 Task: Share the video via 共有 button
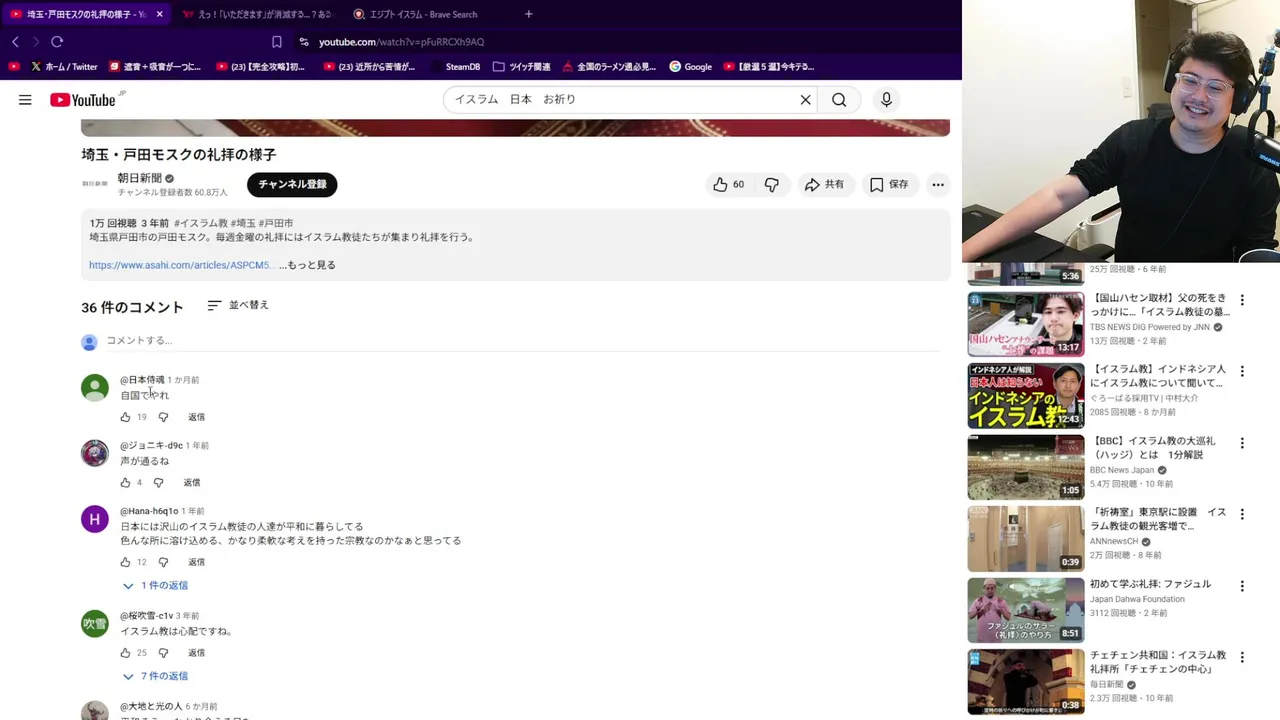[x=825, y=185]
